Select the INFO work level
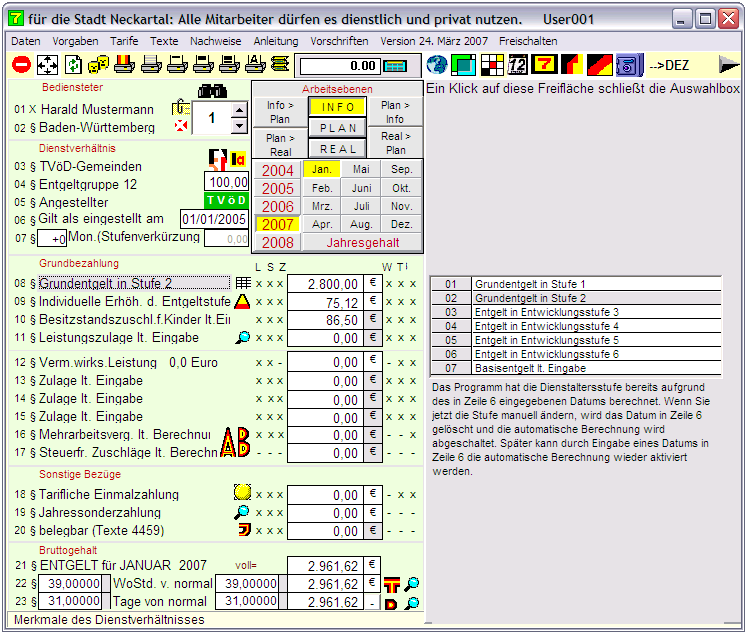Screen dimensions: 745x632 [337, 107]
